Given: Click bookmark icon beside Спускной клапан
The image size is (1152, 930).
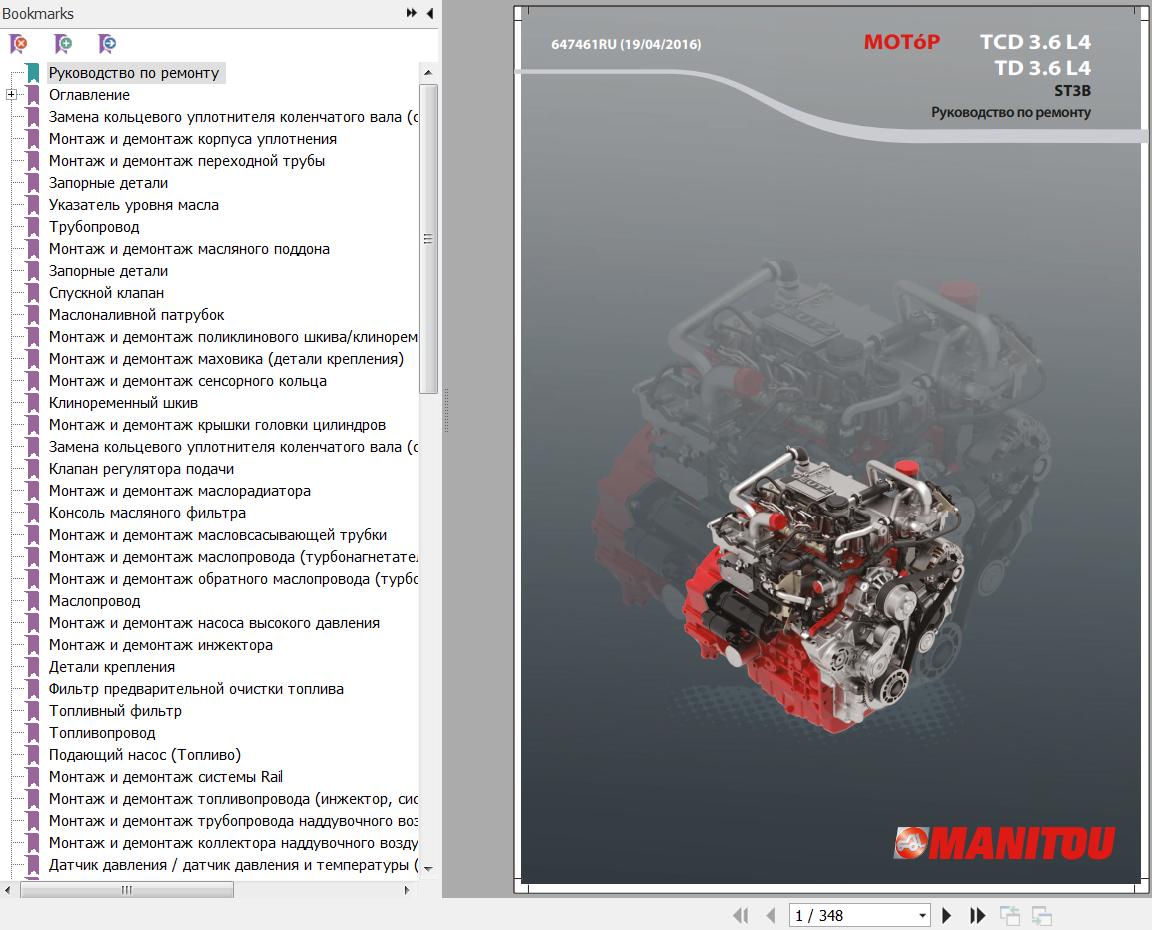Looking at the screenshot, I should coord(33,293).
